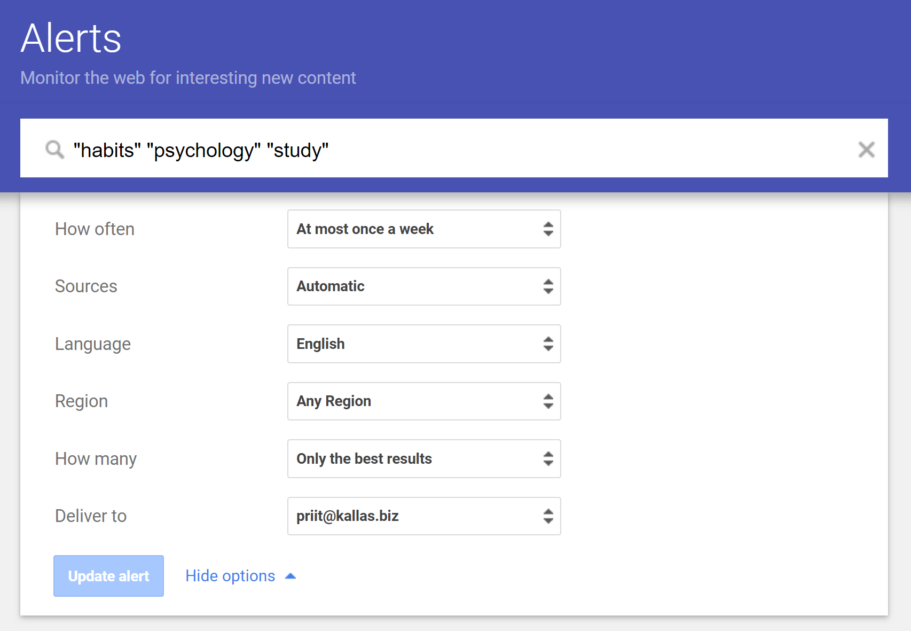Click the How often label
Screen dimensions: 911x631
(94, 229)
